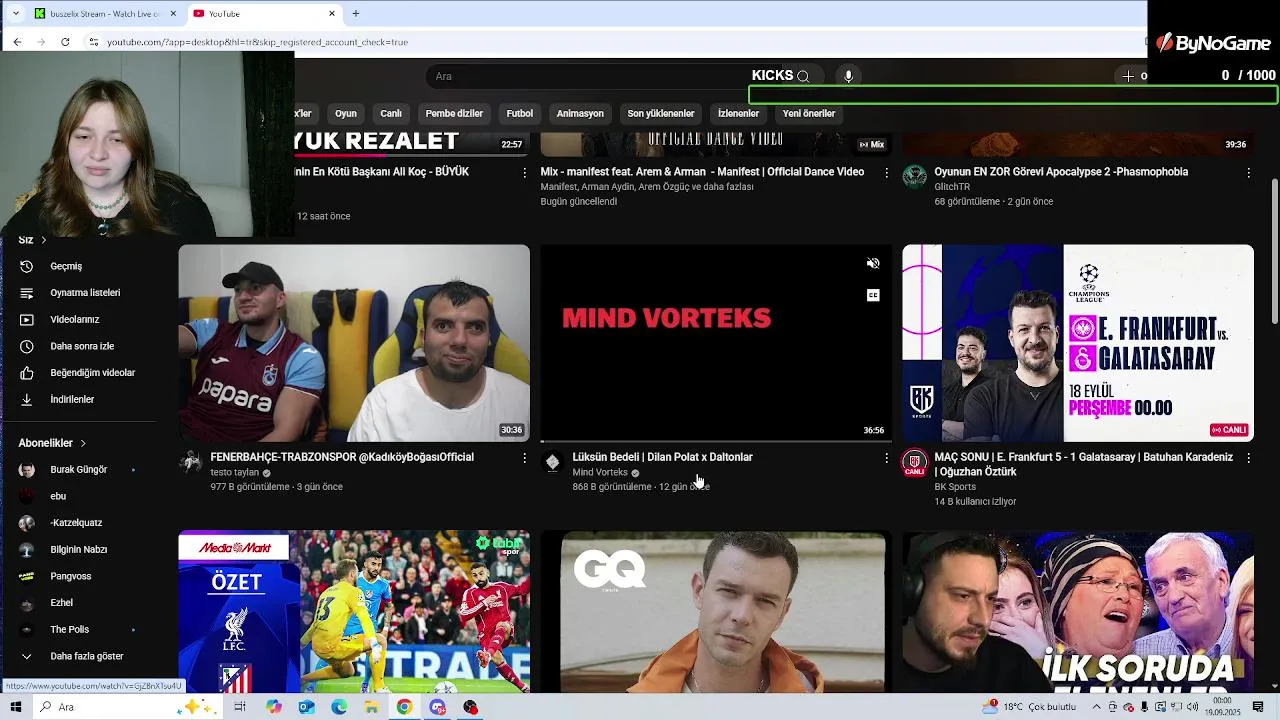
Task: Reload the page in browser
Action: point(65,42)
